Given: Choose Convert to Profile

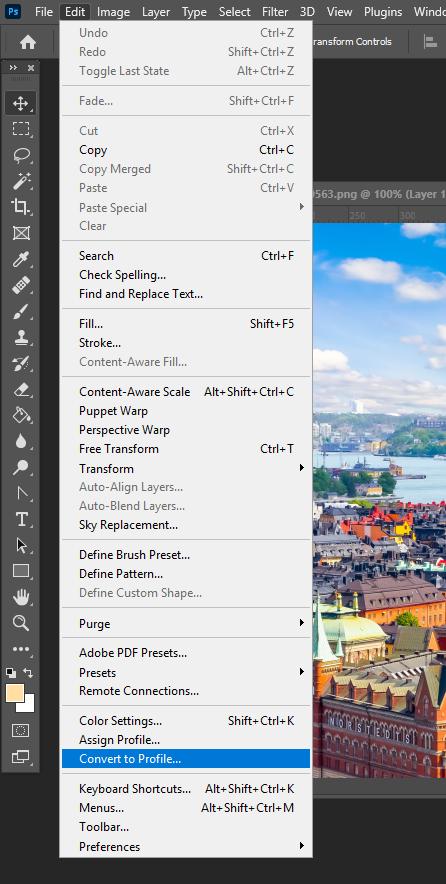Looking at the screenshot, I should click(186, 758).
